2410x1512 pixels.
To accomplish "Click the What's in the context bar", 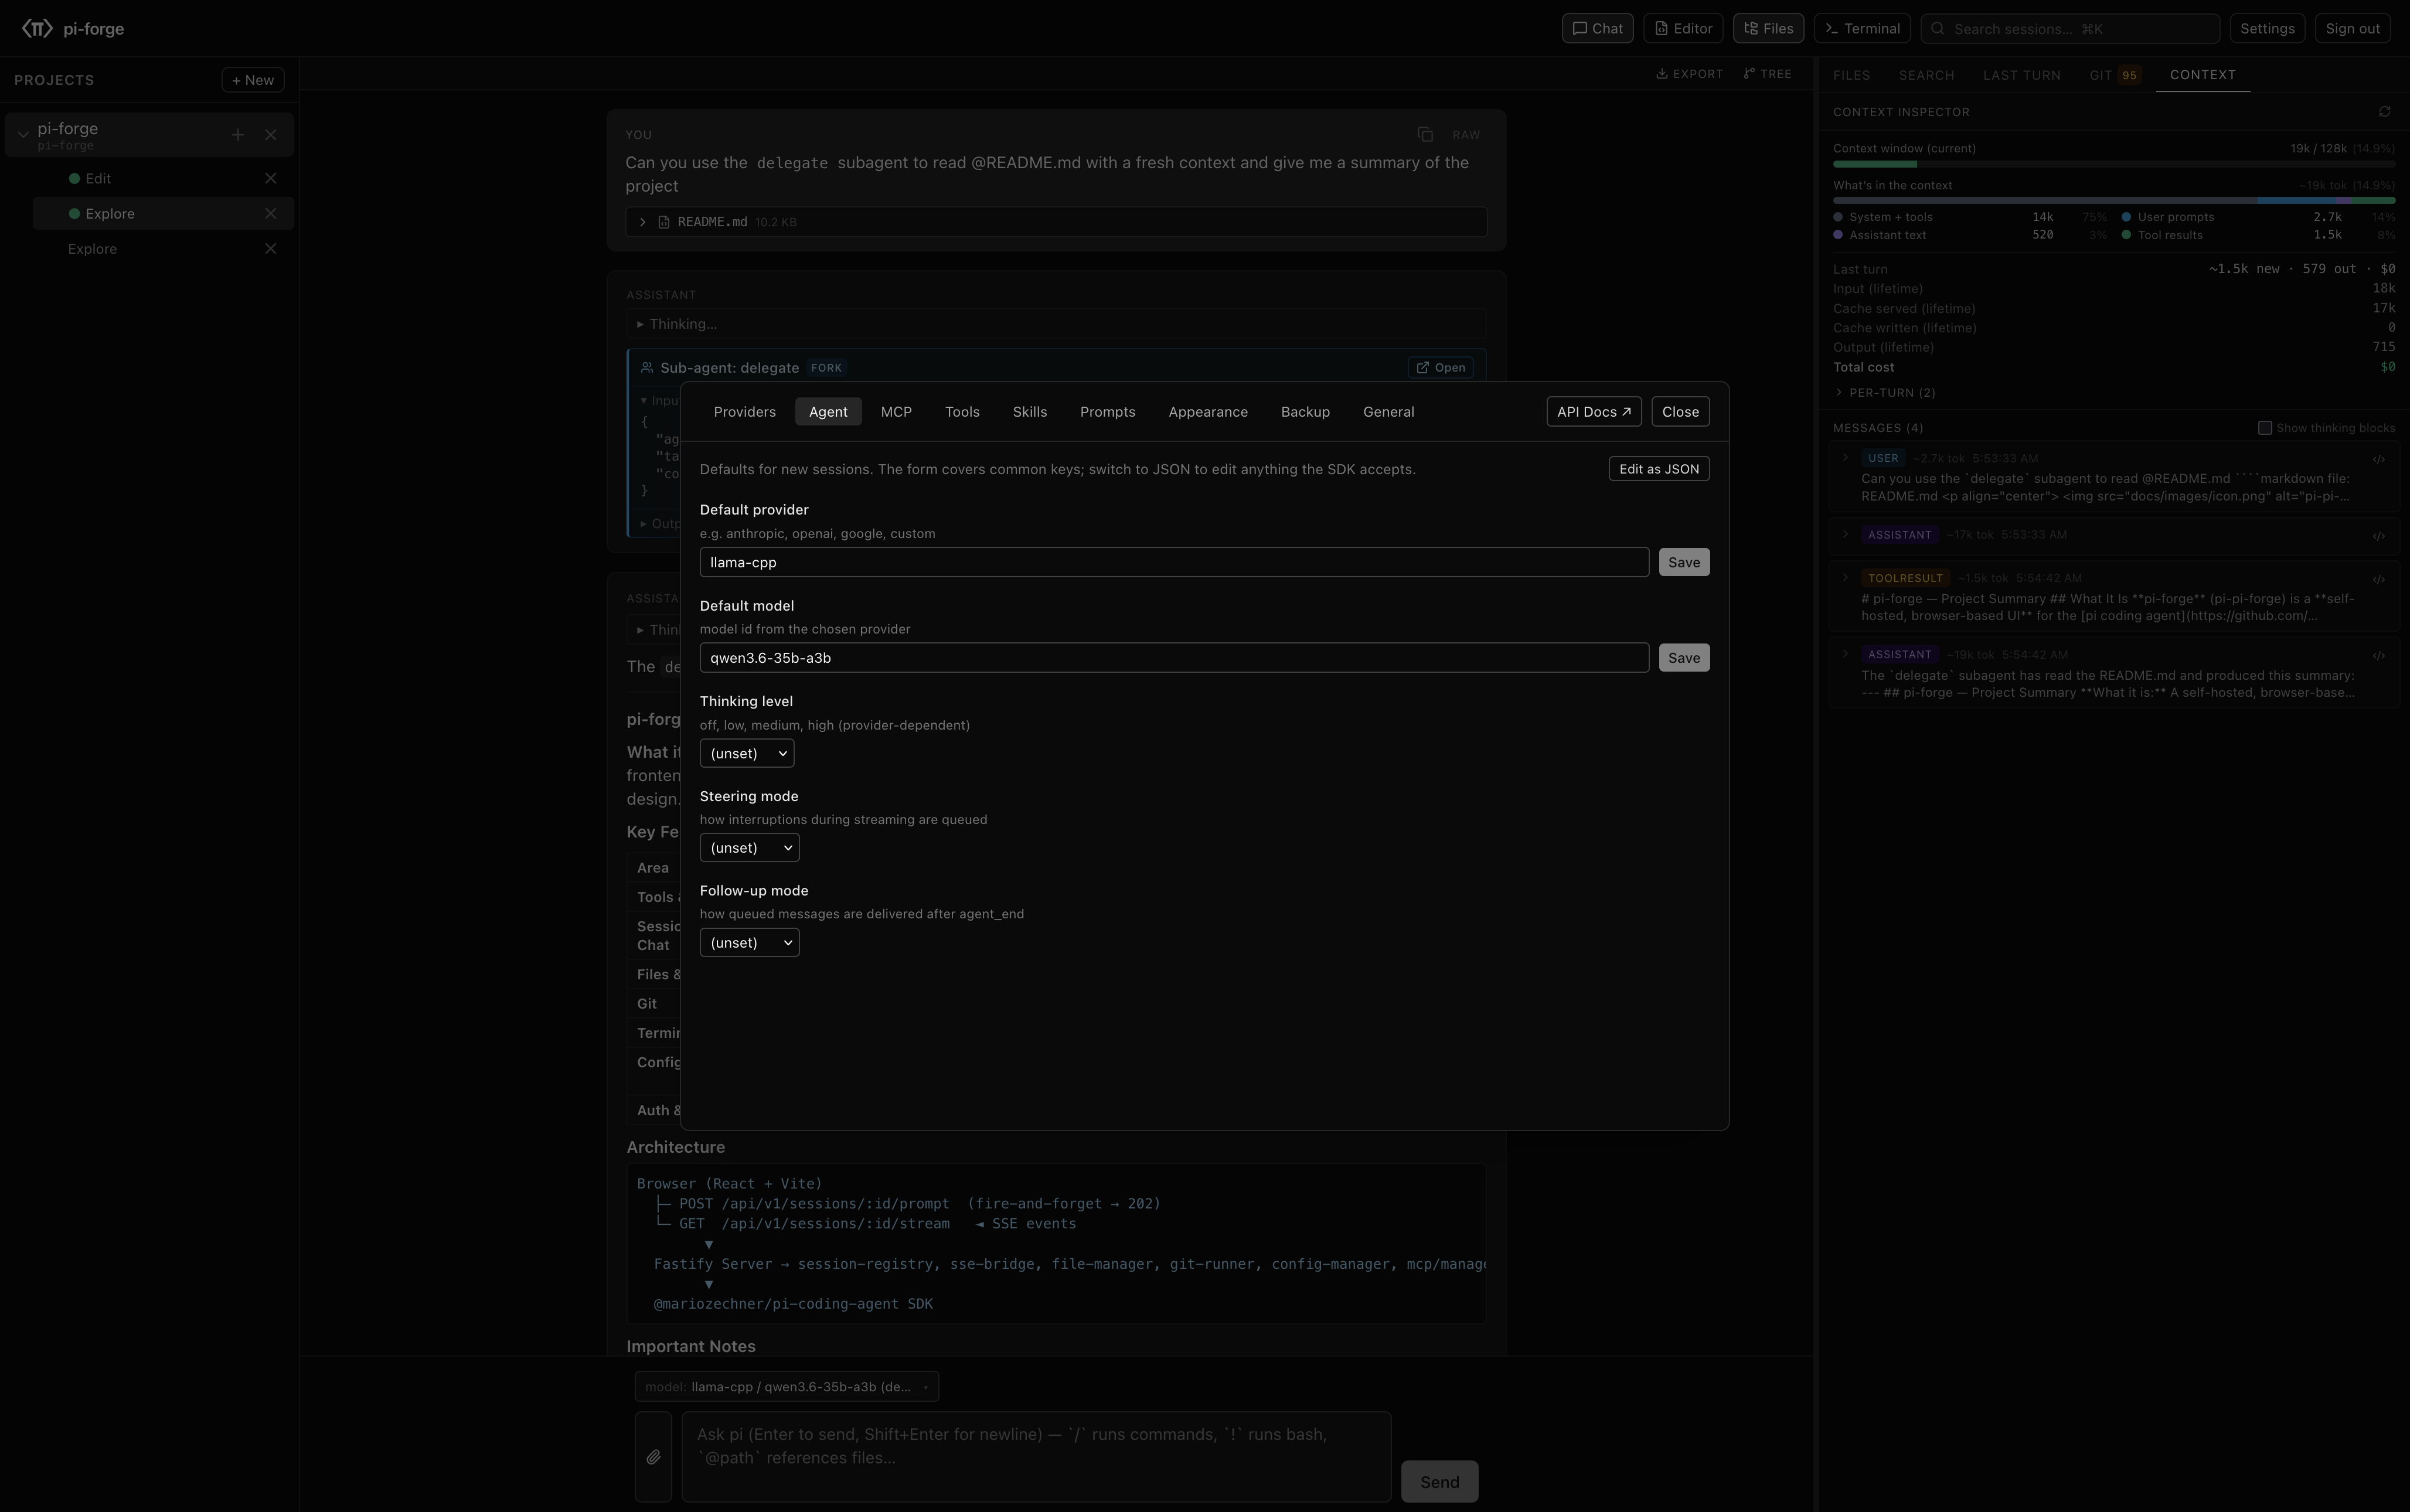I will pos(2114,201).
